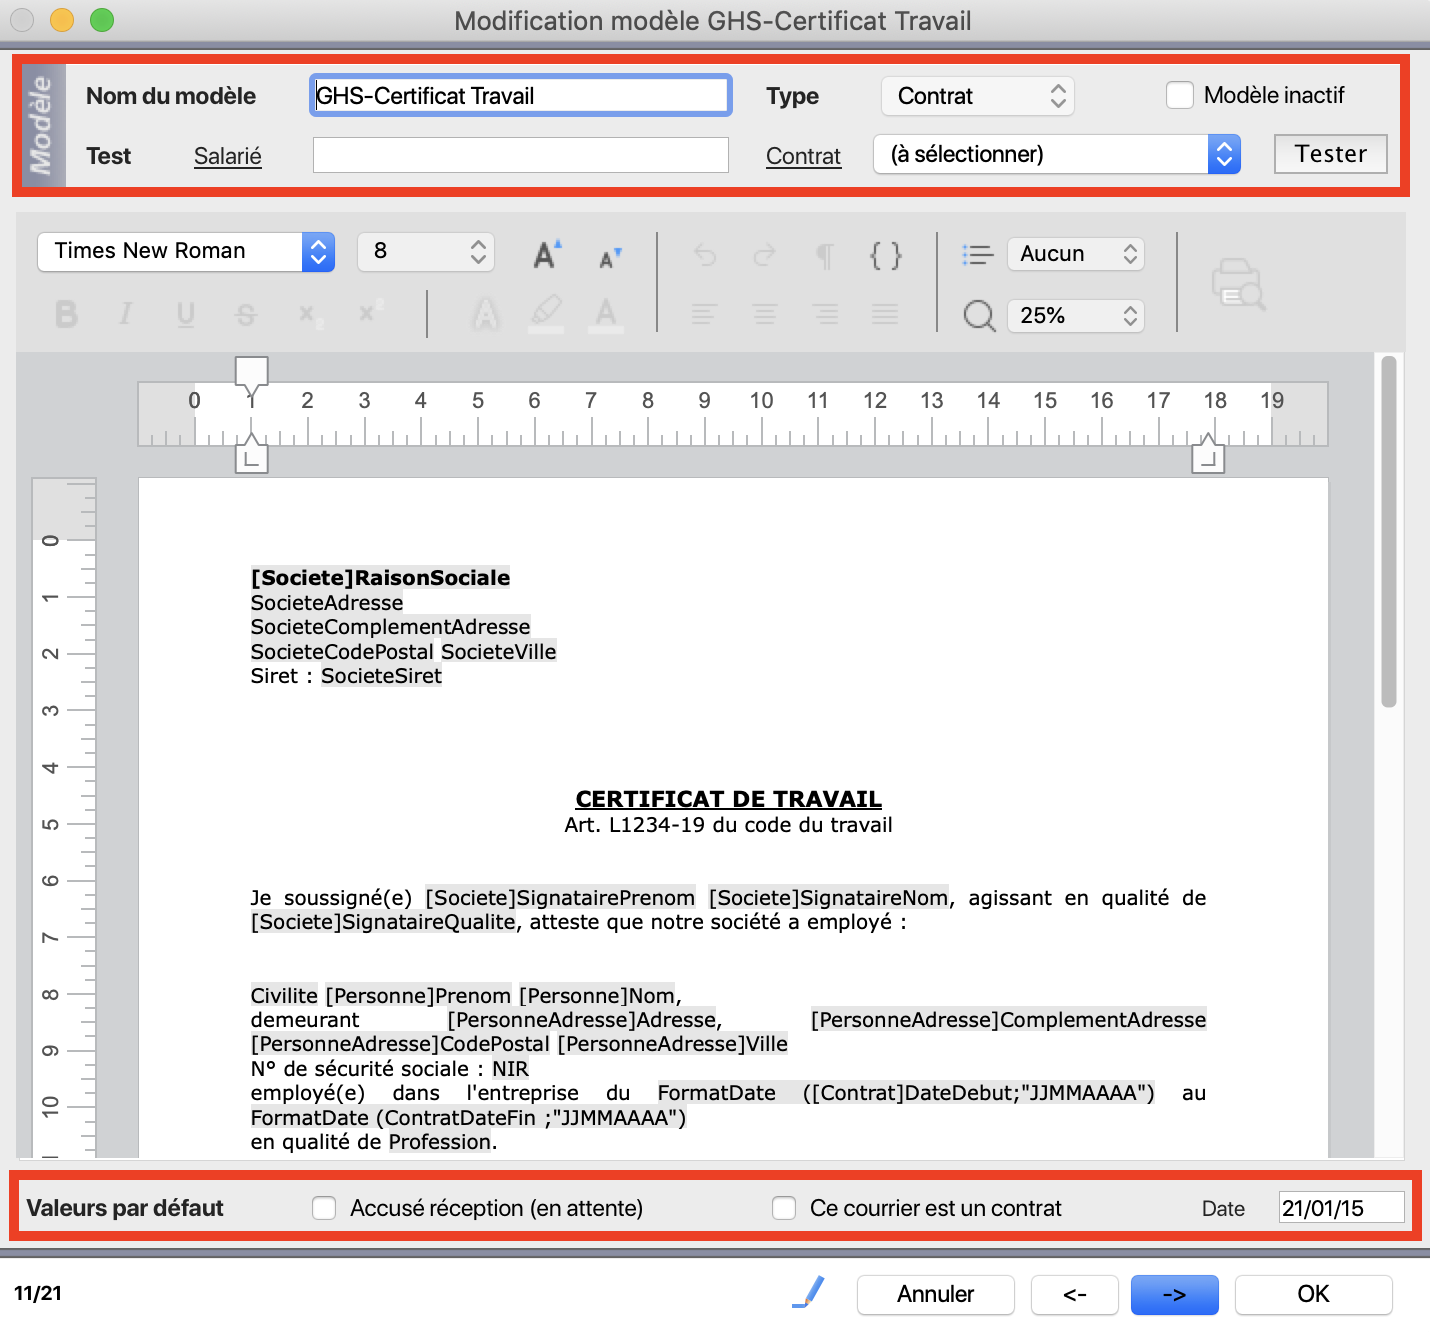
Task: Click the first-line indent marker on ruler
Action: tap(251, 376)
